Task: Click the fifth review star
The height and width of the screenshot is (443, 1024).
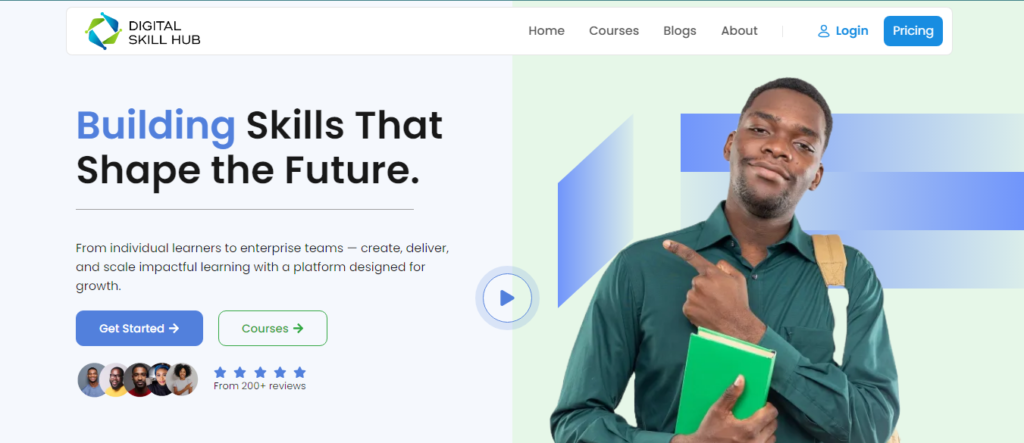Action: tap(300, 372)
